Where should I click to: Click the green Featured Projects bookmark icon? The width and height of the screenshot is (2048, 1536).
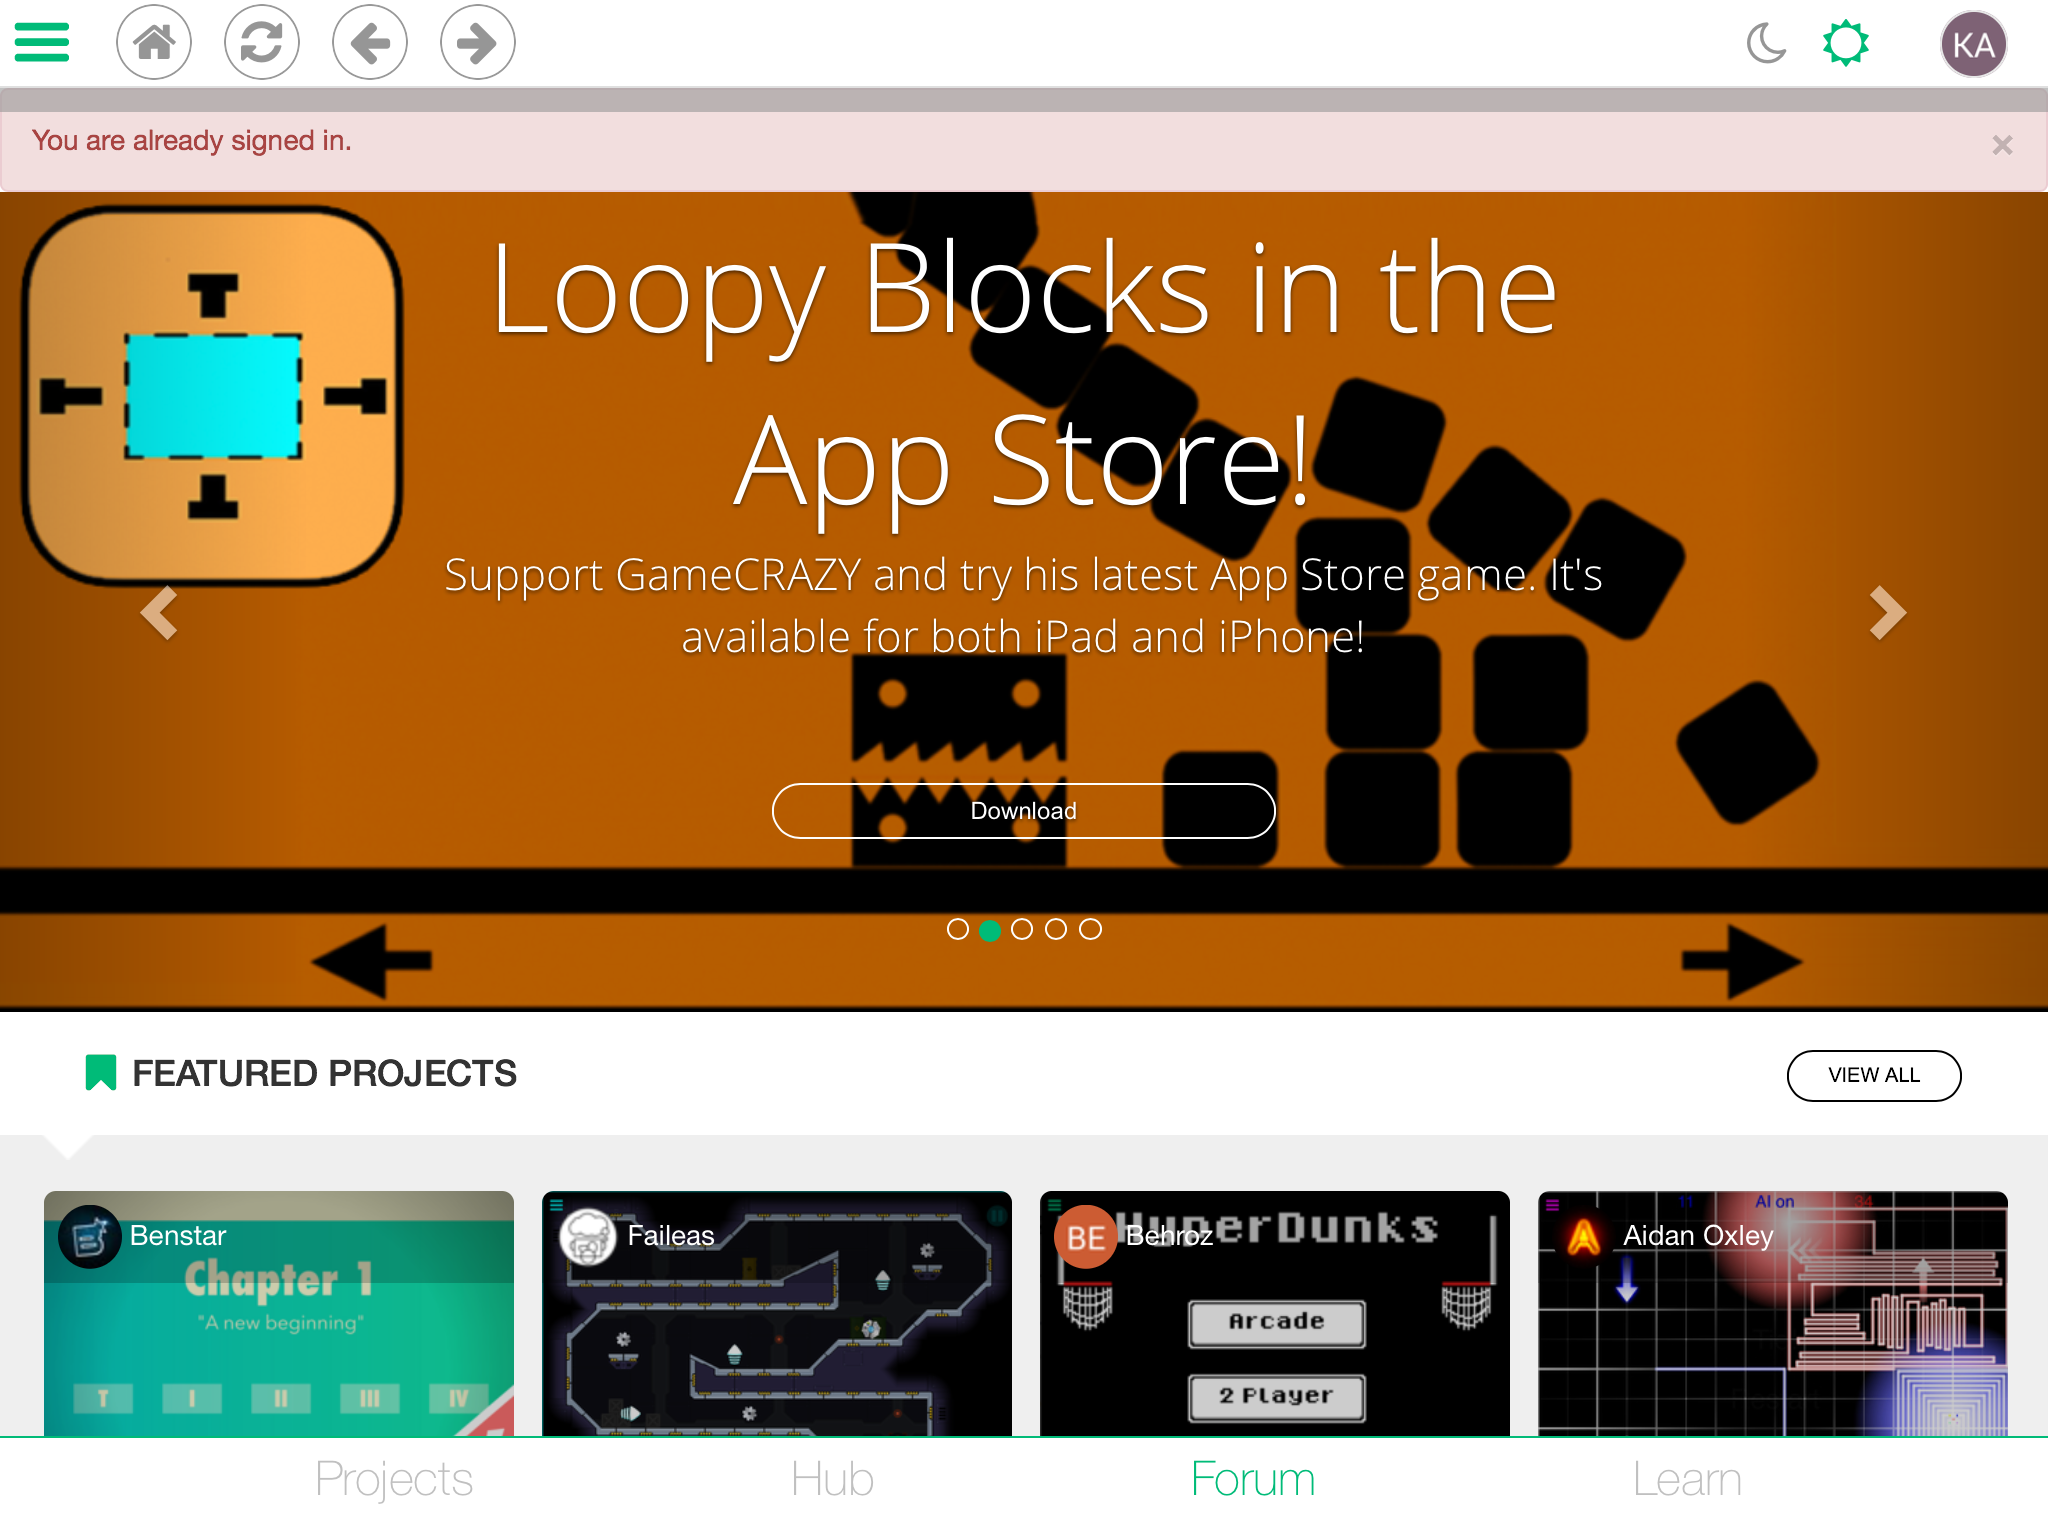101,1073
